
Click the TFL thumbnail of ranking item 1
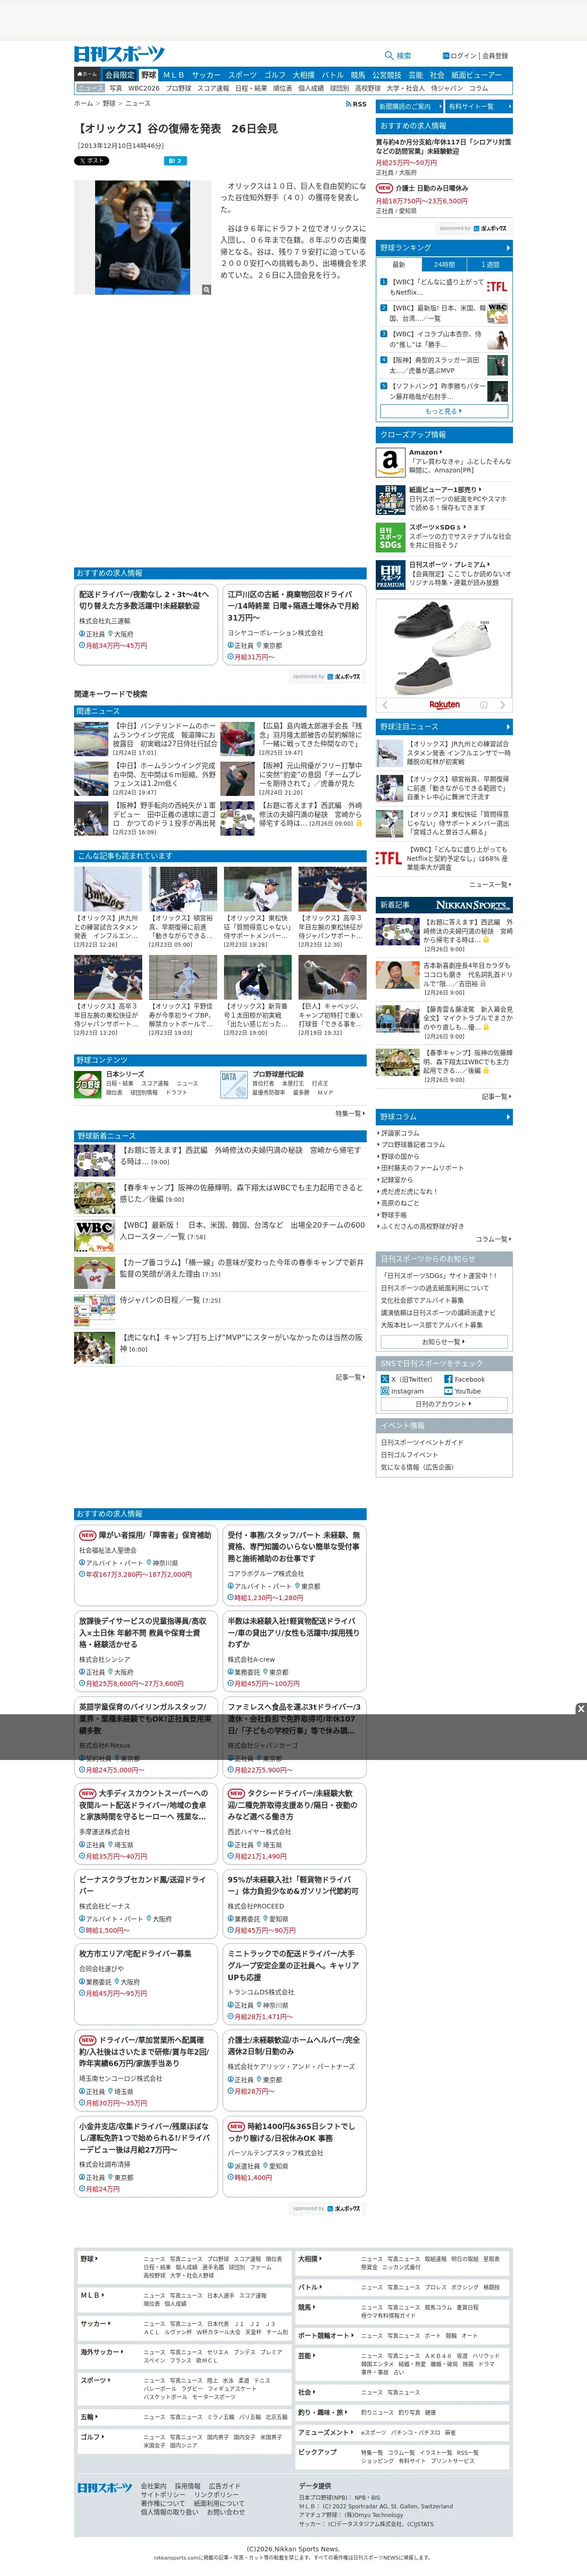click(x=497, y=286)
